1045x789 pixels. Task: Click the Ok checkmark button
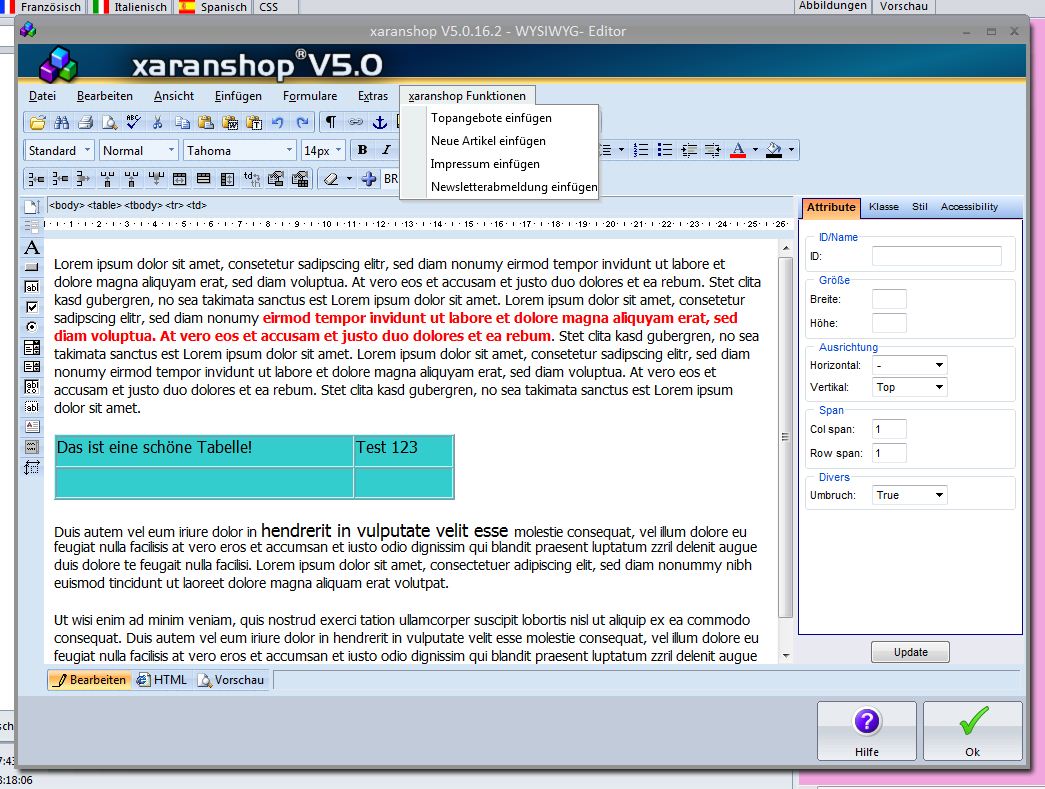pyautogui.click(x=972, y=731)
